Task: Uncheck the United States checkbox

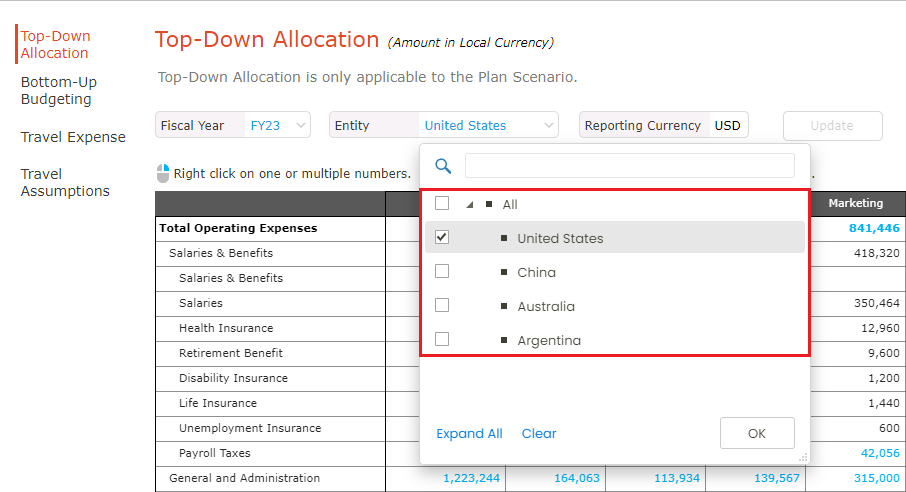Action: click(x=442, y=238)
